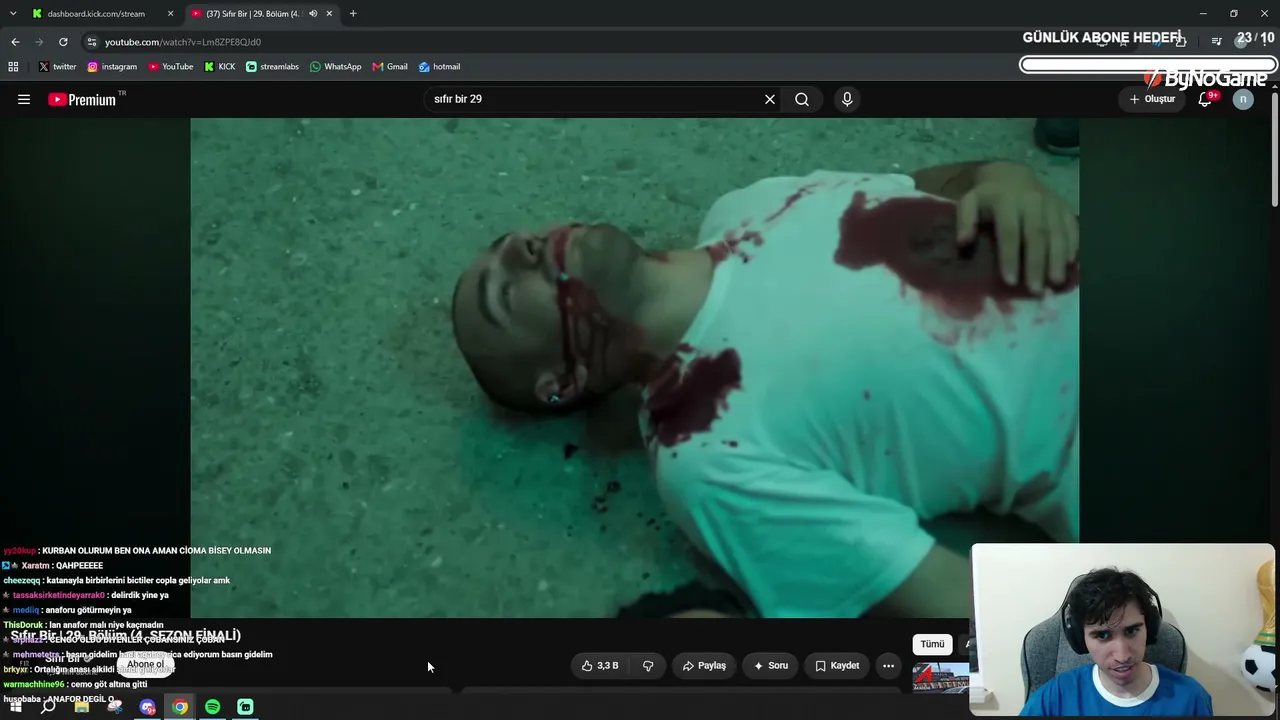Open the Chrome apps grid shortcut
This screenshot has height=720, width=1280.
pyautogui.click(x=13, y=67)
